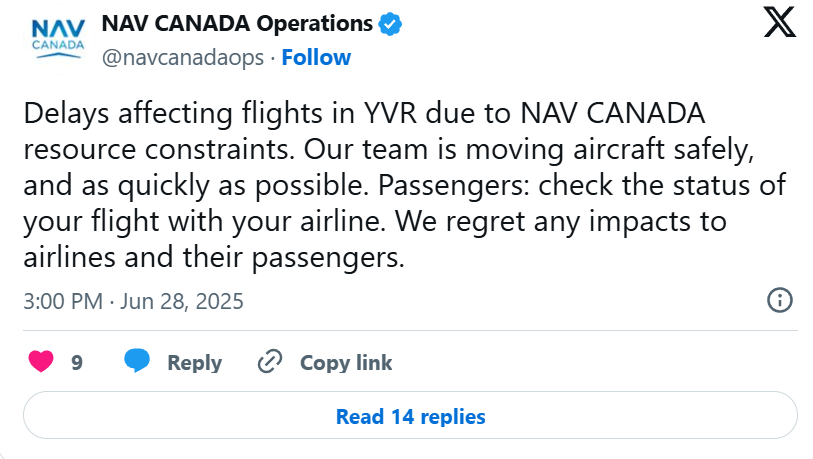Click the blue reply bubble icon
The height and width of the screenshot is (459, 813).
tap(137, 360)
